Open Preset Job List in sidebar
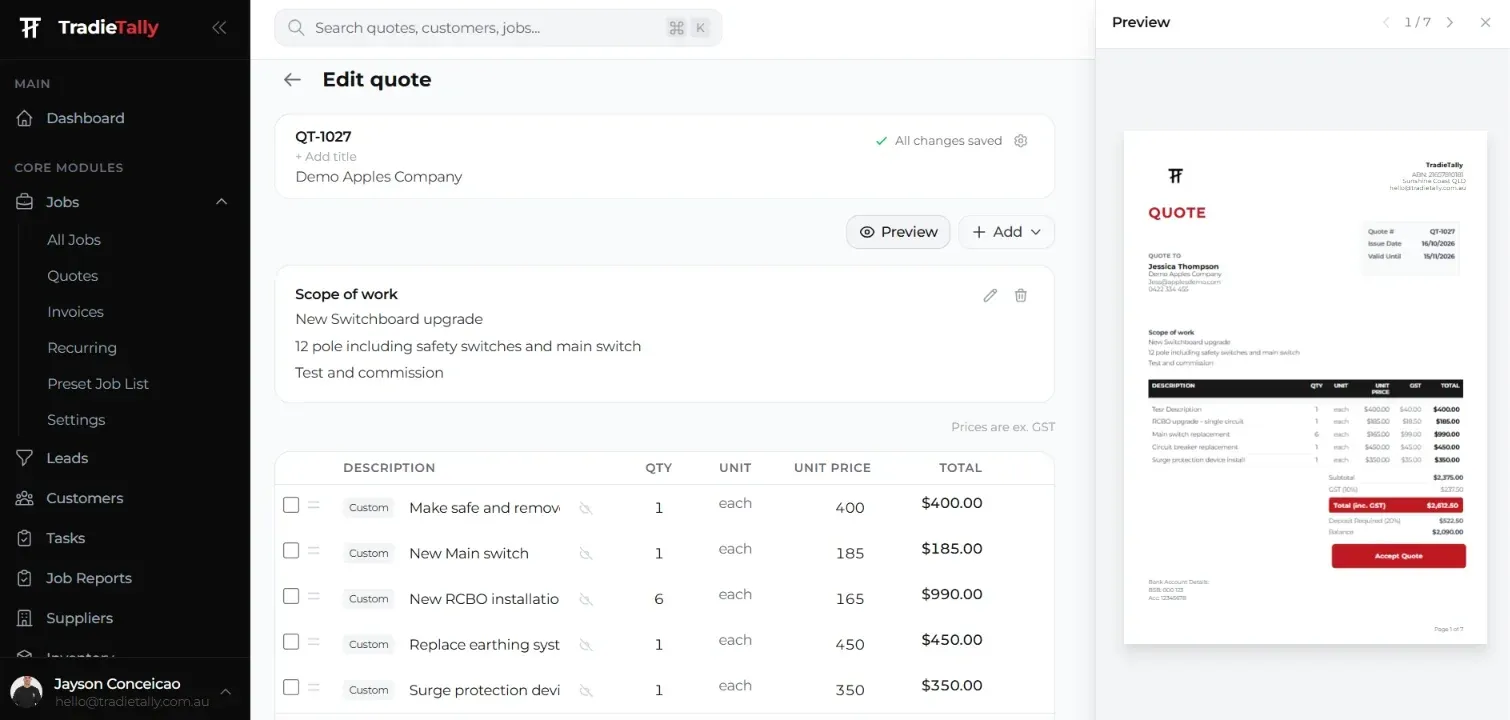 98,384
